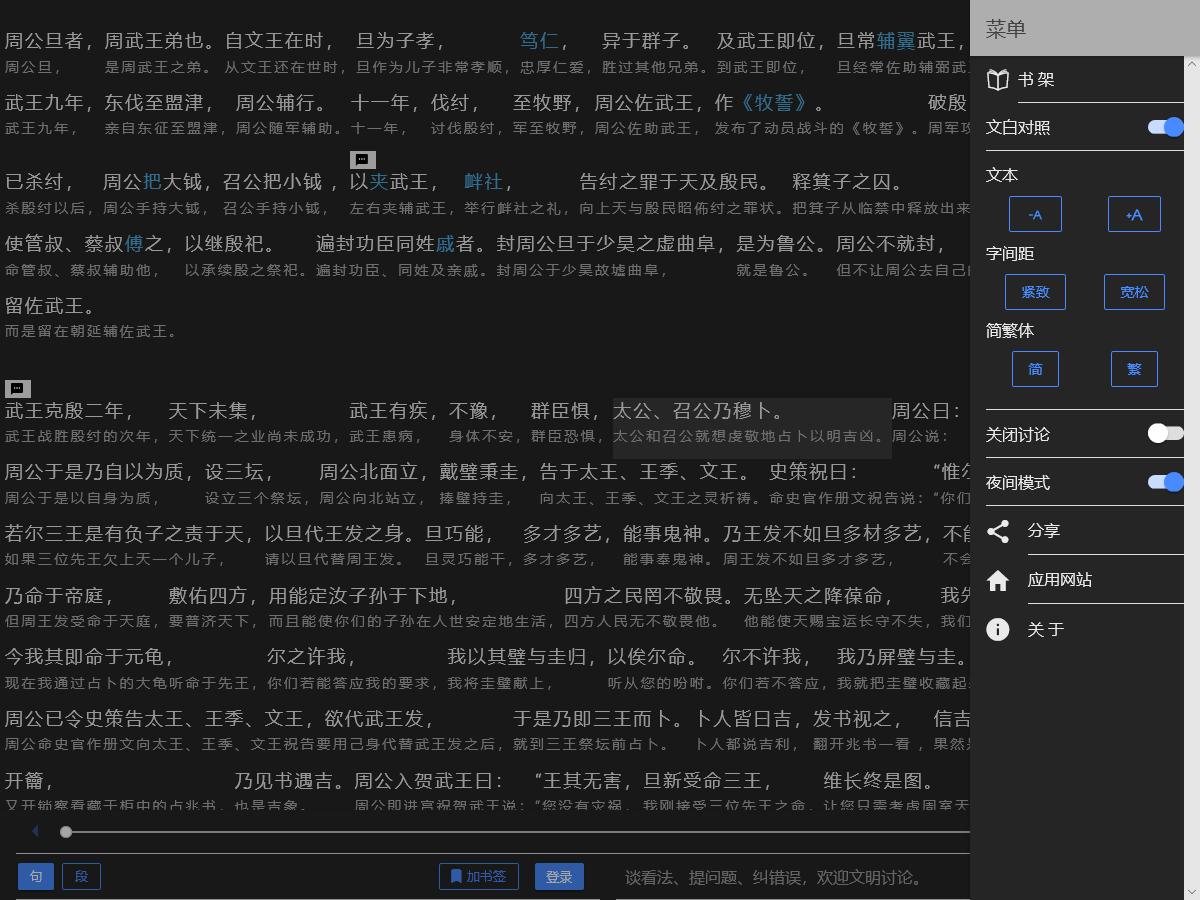Switch to 段 paragraph mode

pos(81,876)
